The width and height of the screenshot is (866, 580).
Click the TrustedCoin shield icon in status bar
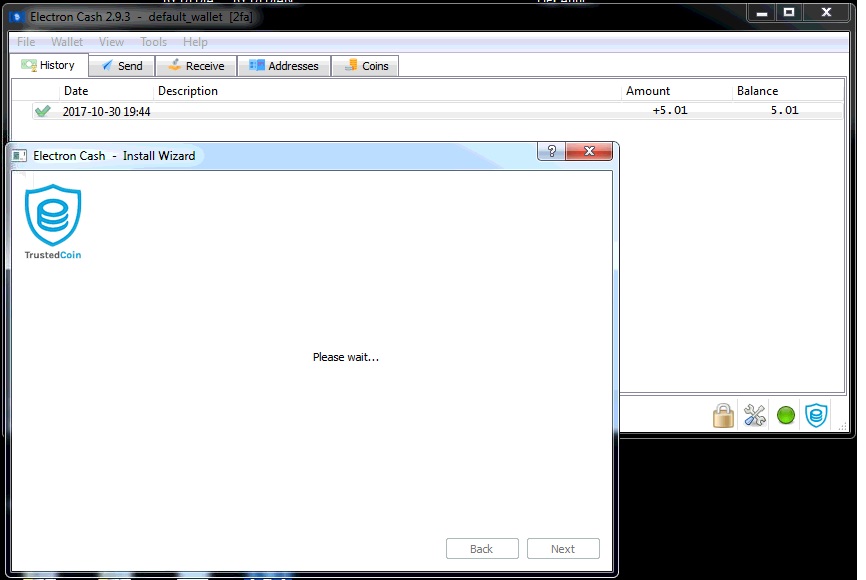816,415
